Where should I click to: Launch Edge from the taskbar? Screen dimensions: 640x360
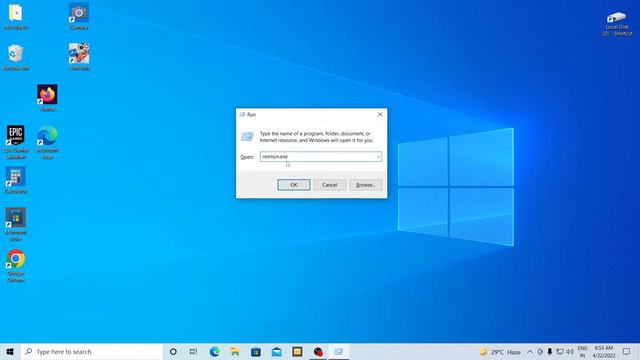pos(214,351)
